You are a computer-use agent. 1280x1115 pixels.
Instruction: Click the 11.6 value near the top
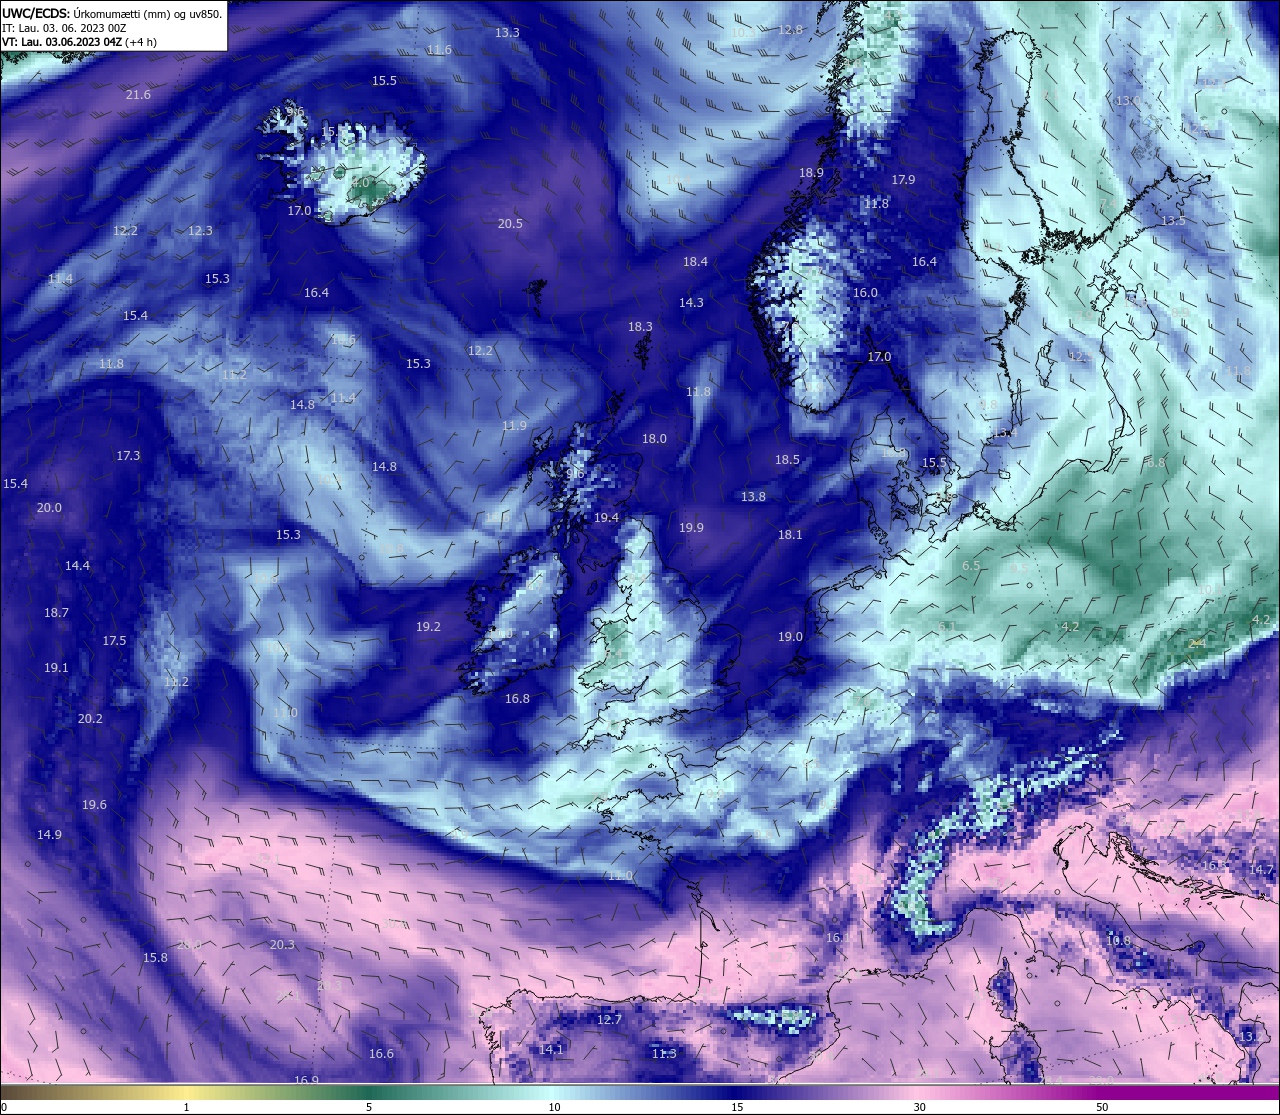pos(439,50)
